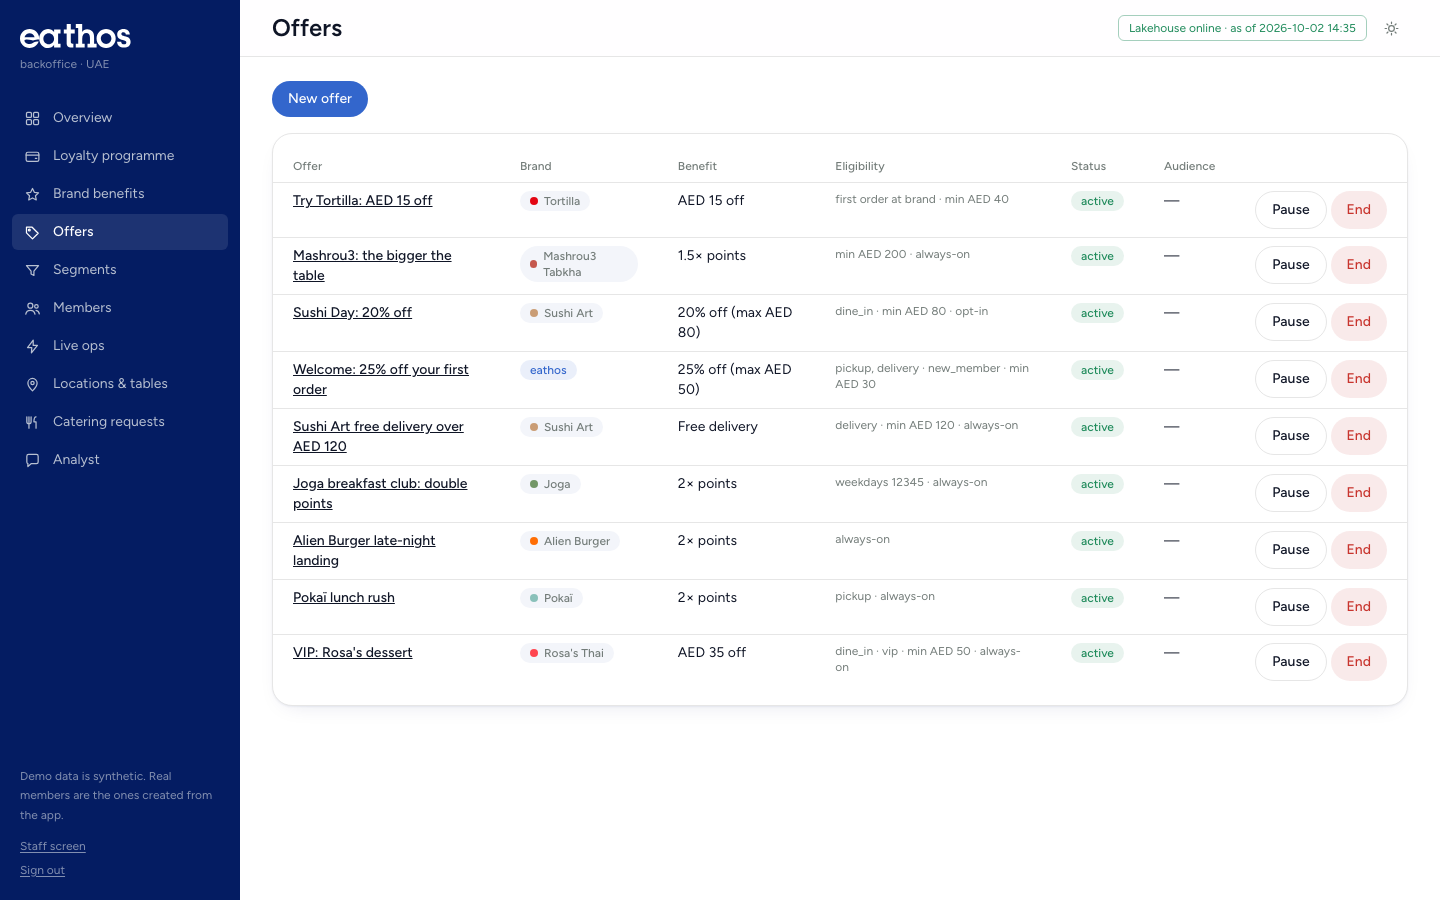Pause the Joga breakfast club offer
The width and height of the screenshot is (1440, 900).
pyautogui.click(x=1291, y=493)
